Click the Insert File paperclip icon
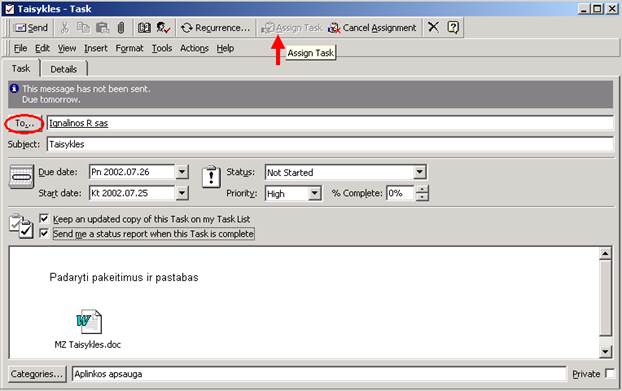Screen dimensions: 622x391 pos(121,28)
